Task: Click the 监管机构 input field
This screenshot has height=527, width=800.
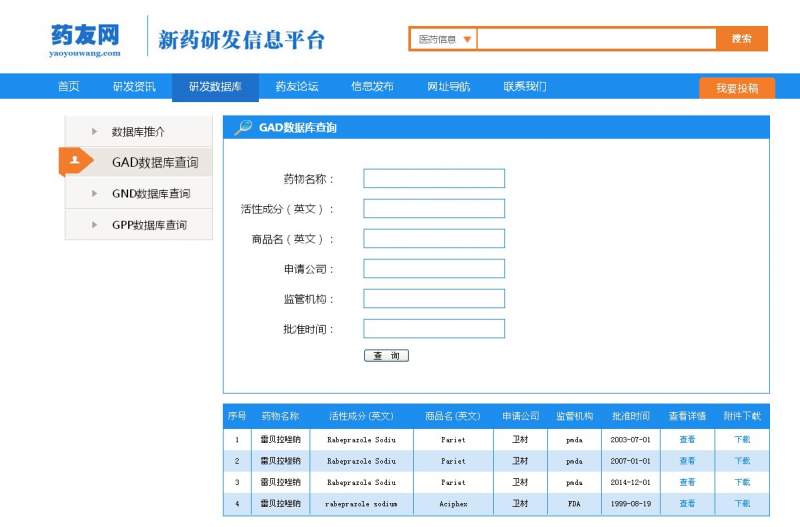Action: coord(434,299)
